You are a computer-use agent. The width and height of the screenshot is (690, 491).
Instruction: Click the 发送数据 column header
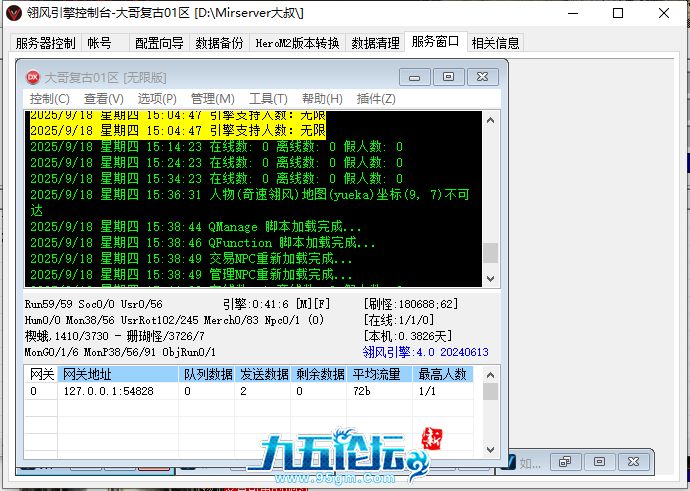pos(263,374)
